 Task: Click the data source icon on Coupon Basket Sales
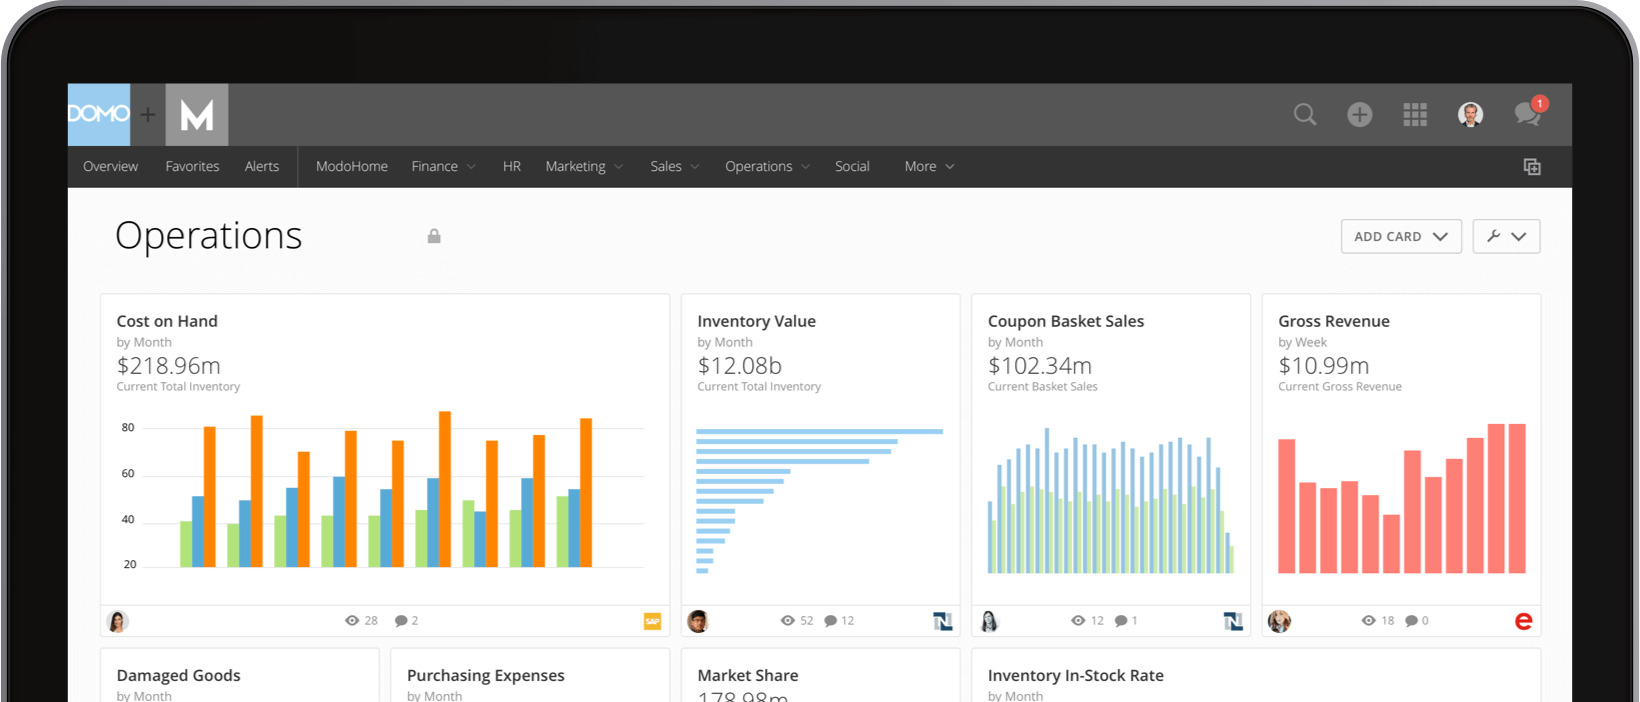(x=1233, y=621)
